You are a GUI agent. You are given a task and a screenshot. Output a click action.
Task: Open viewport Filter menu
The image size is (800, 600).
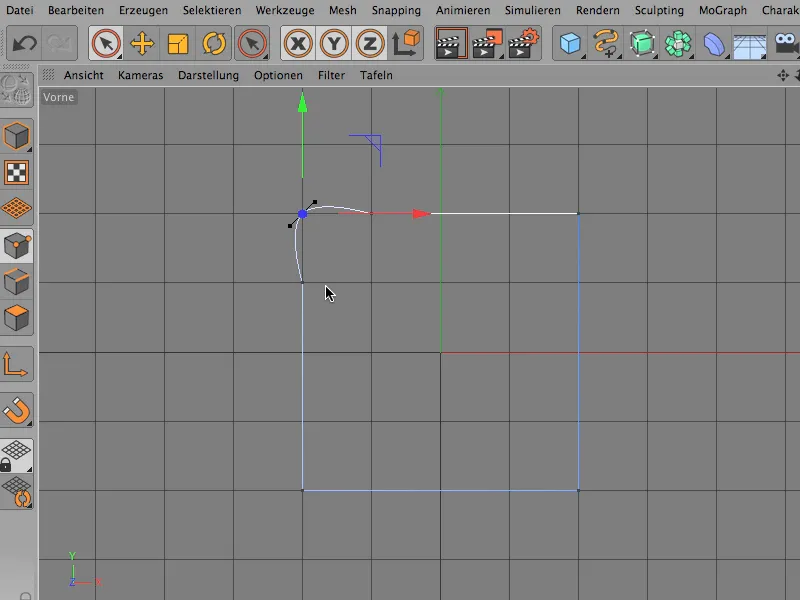332,75
